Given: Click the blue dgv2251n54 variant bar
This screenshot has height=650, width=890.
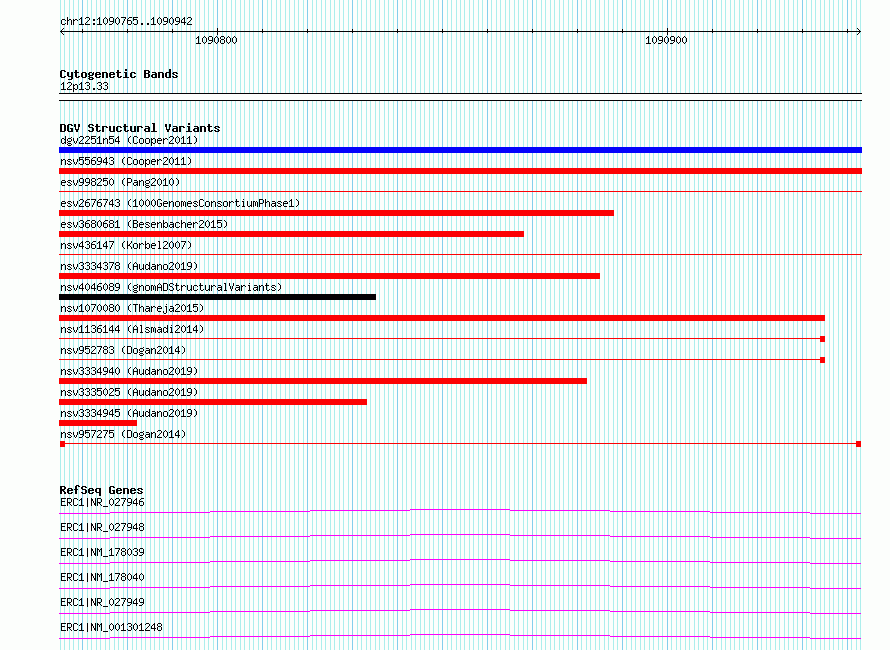Looking at the screenshot, I should (x=460, y=150).
